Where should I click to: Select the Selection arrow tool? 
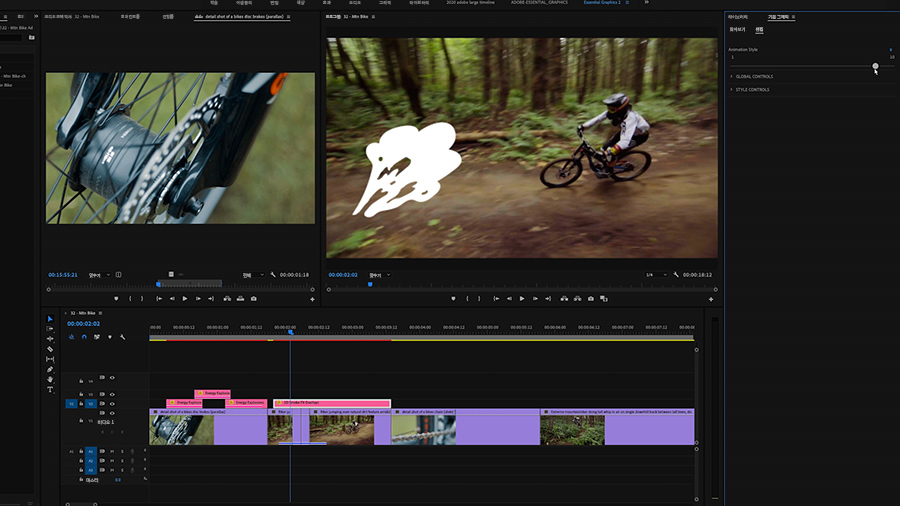tap(50, 319)
